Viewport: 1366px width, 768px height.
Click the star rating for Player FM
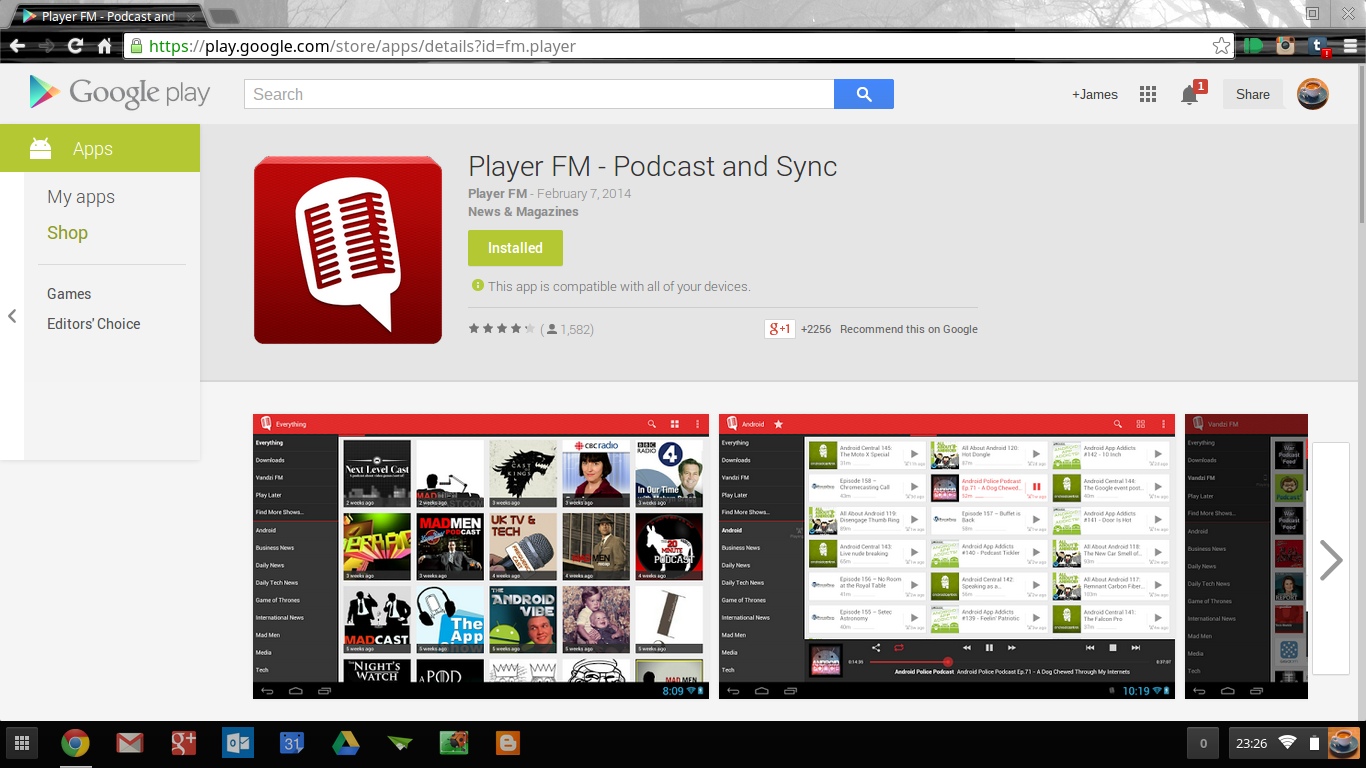click(x=502, y=329)
